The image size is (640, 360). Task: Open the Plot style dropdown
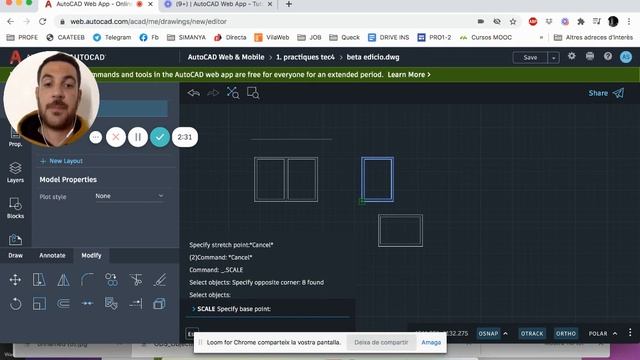129,196
